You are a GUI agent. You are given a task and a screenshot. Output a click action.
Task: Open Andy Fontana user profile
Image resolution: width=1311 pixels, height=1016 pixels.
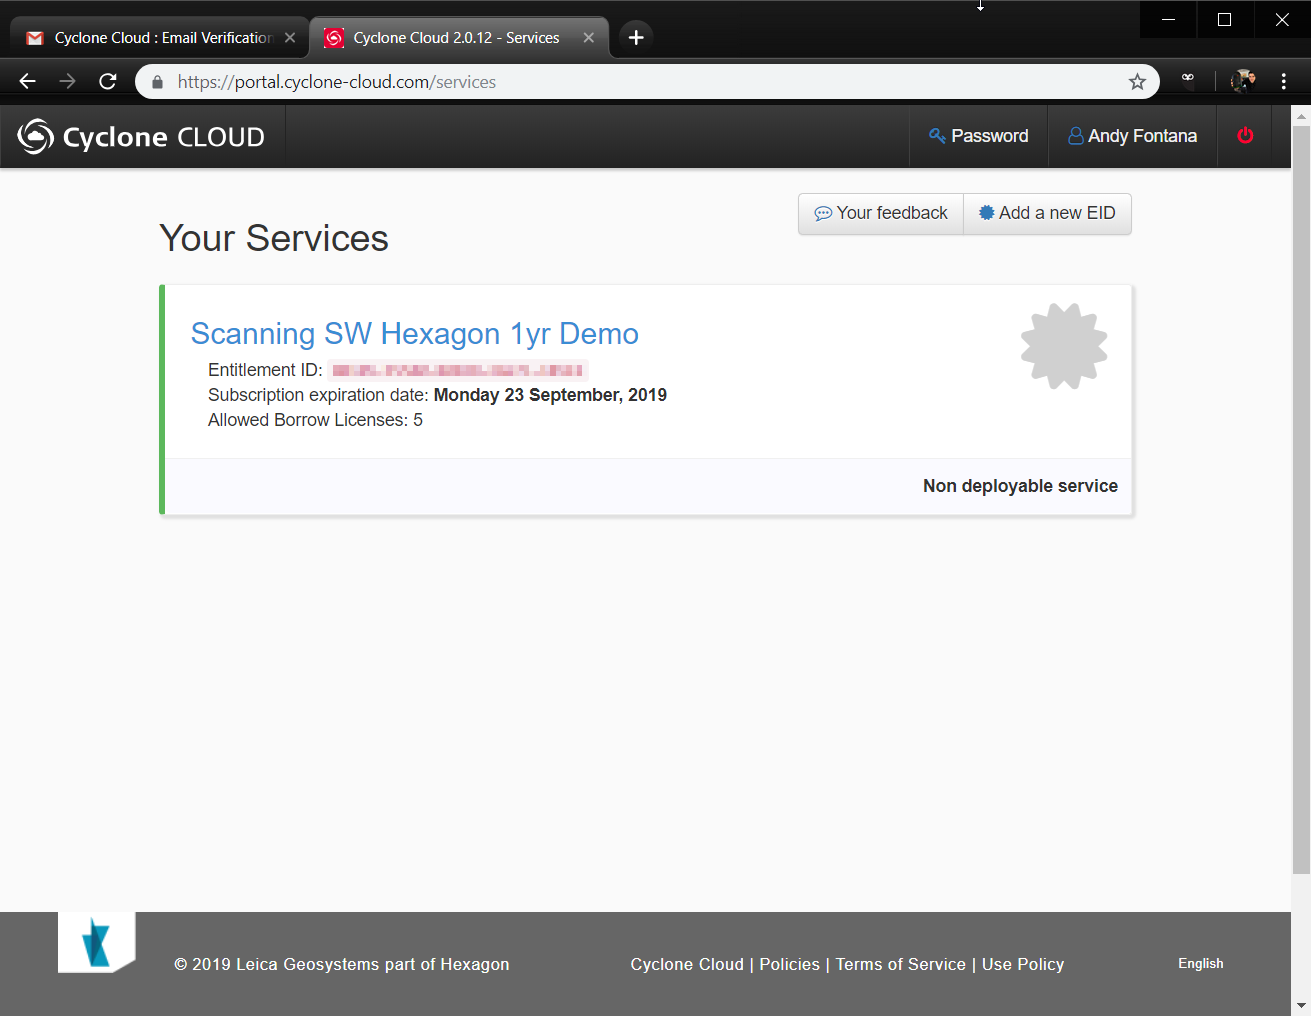coord(1132,136)
